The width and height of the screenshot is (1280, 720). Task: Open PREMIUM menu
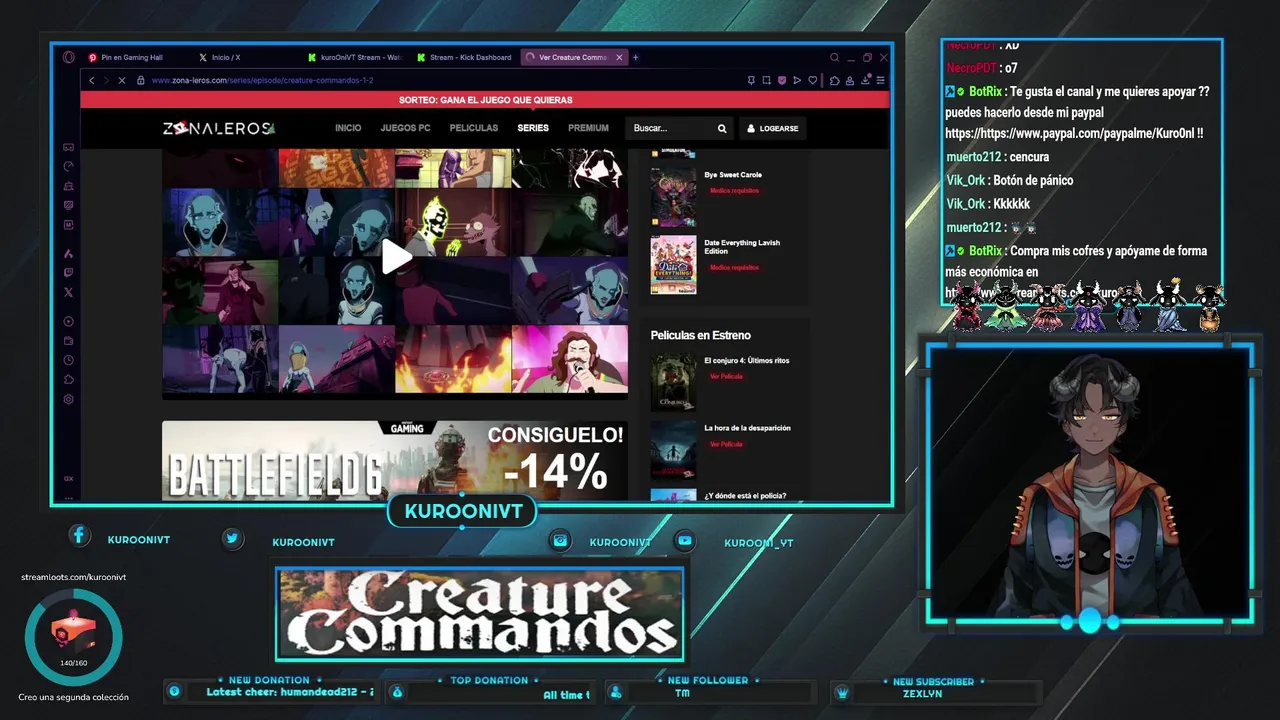588,128
